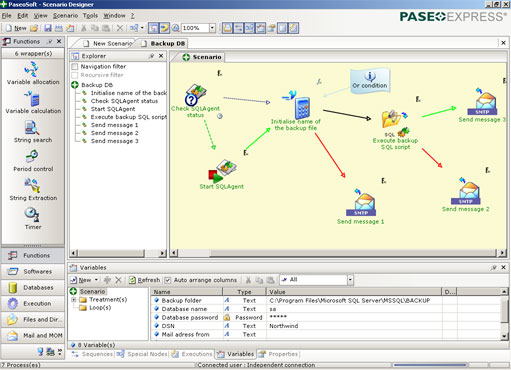Select the Timer function icon
The height and width of the screenshot is (370, 511).
(32, 215)
